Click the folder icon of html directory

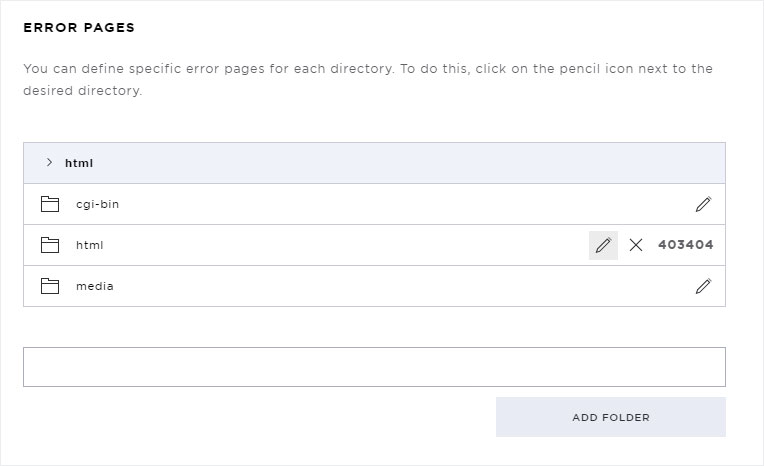click(x=50, y=245)
